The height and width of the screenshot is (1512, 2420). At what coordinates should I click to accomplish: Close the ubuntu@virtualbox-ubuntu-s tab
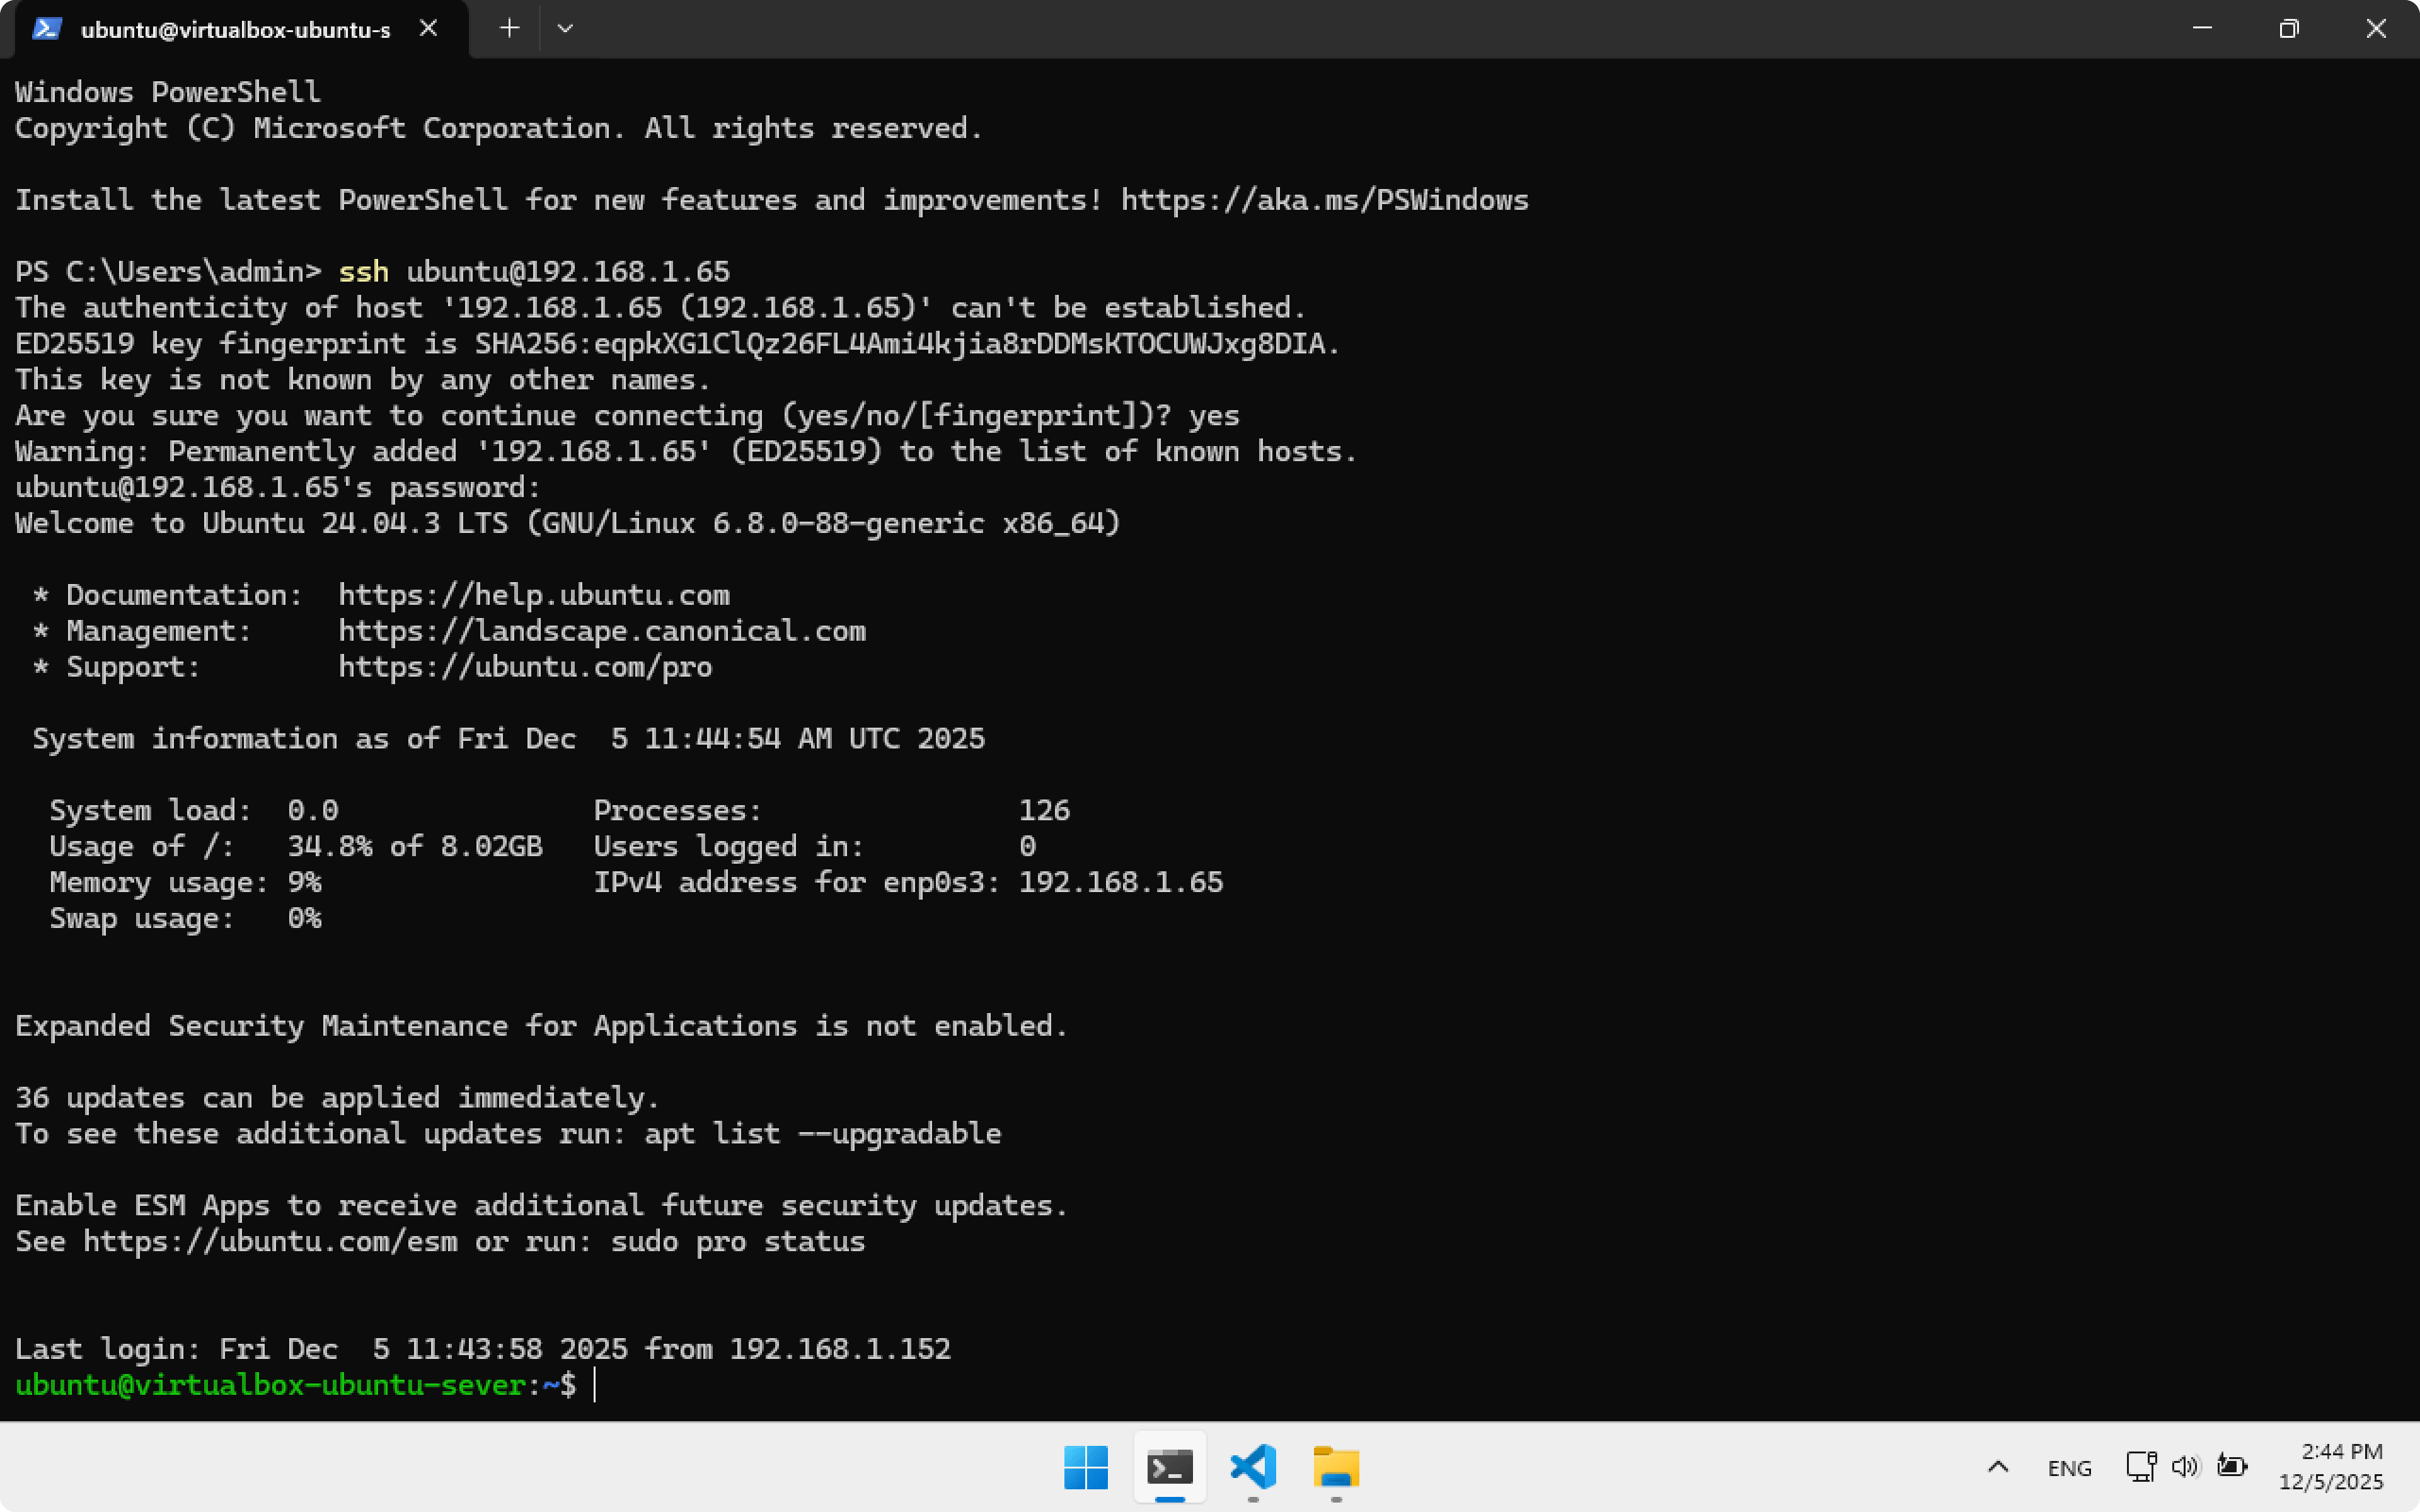(428, 28)
